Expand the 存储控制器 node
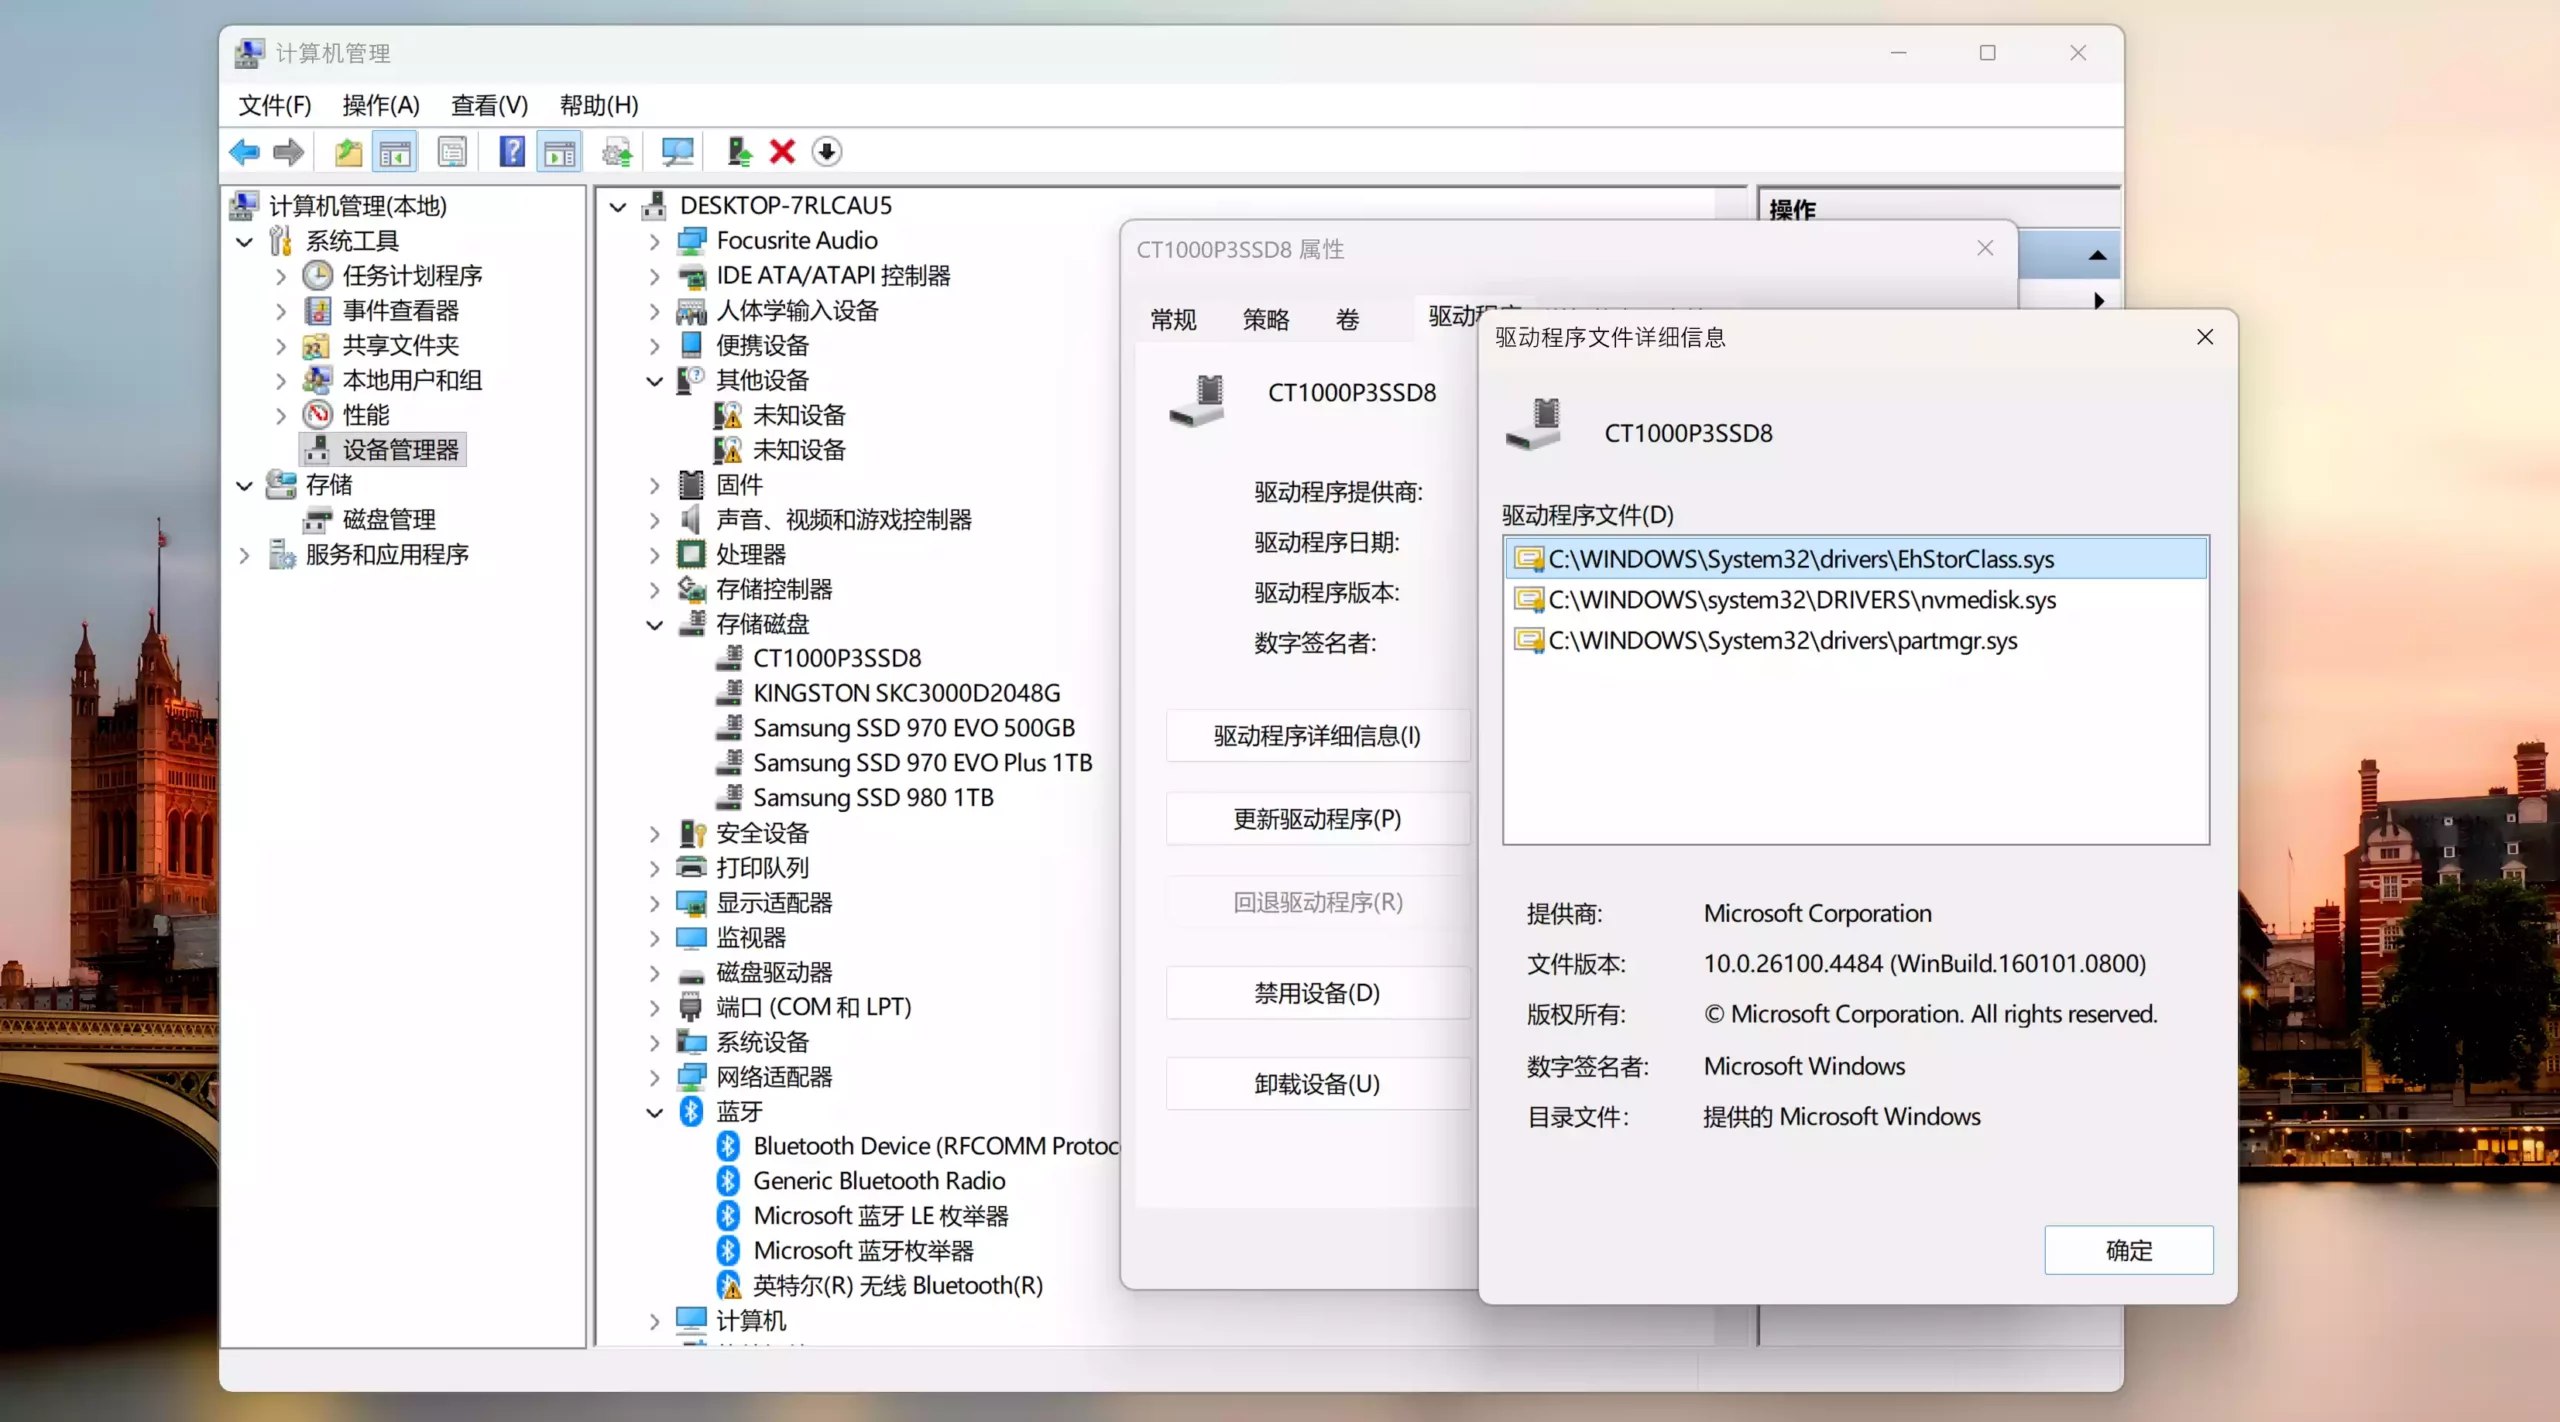 click(655, 589)
